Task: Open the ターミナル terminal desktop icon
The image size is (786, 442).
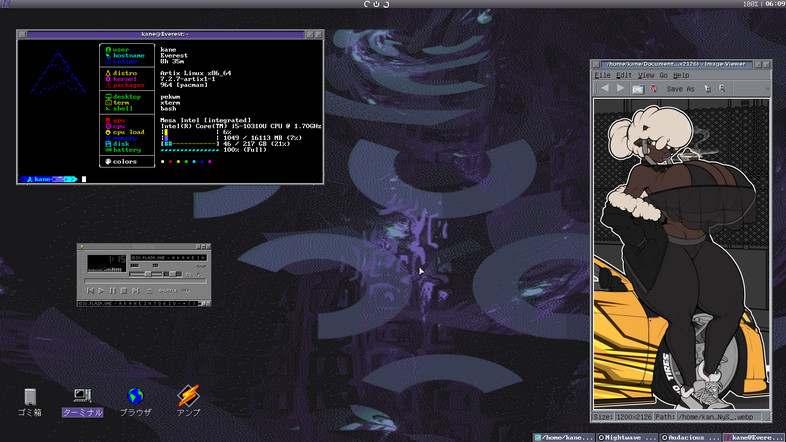Action: 82,402
